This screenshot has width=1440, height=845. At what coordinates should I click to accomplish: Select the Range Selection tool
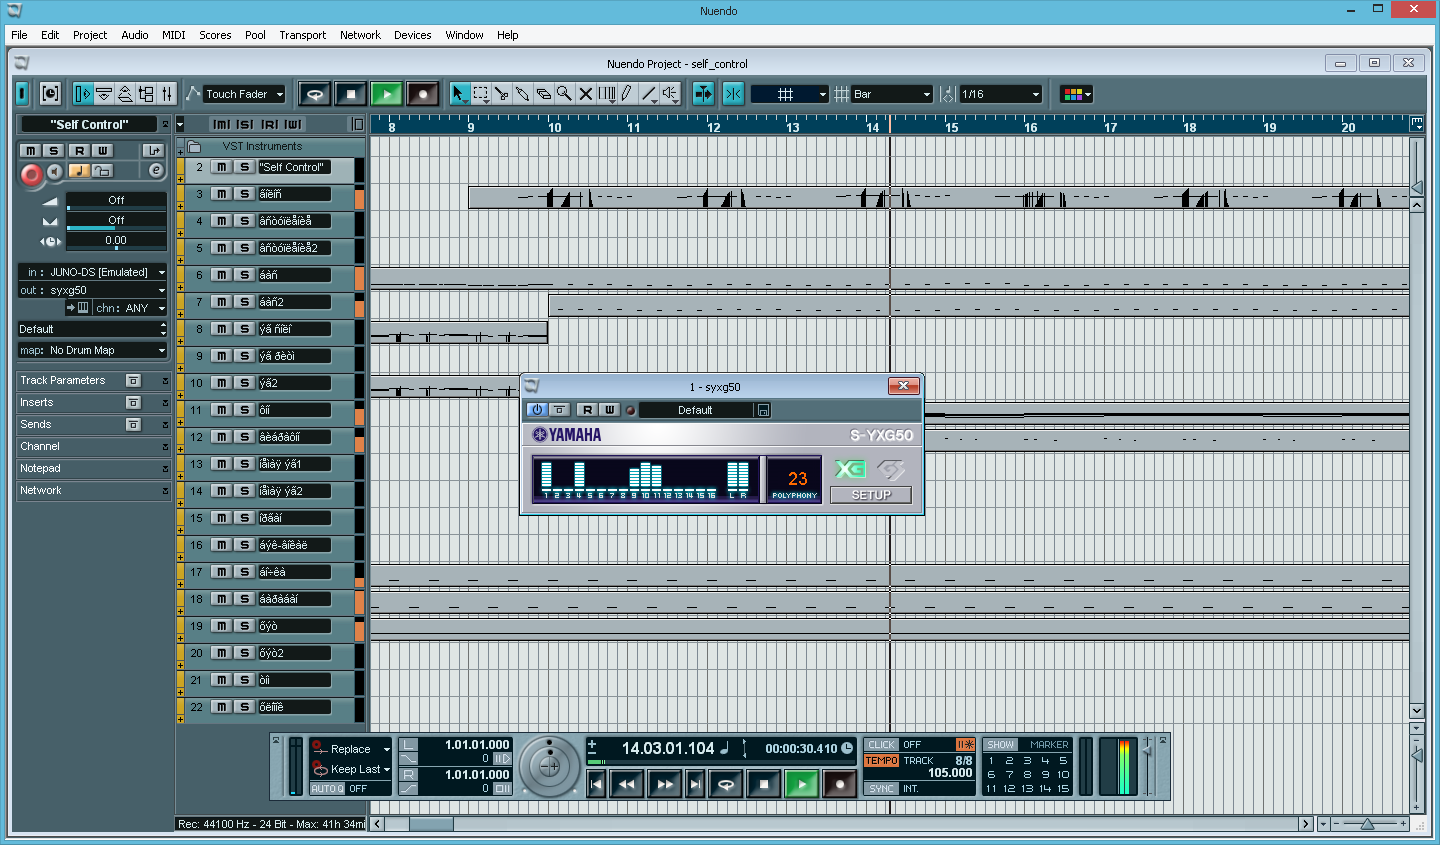(x=480, y=94)
